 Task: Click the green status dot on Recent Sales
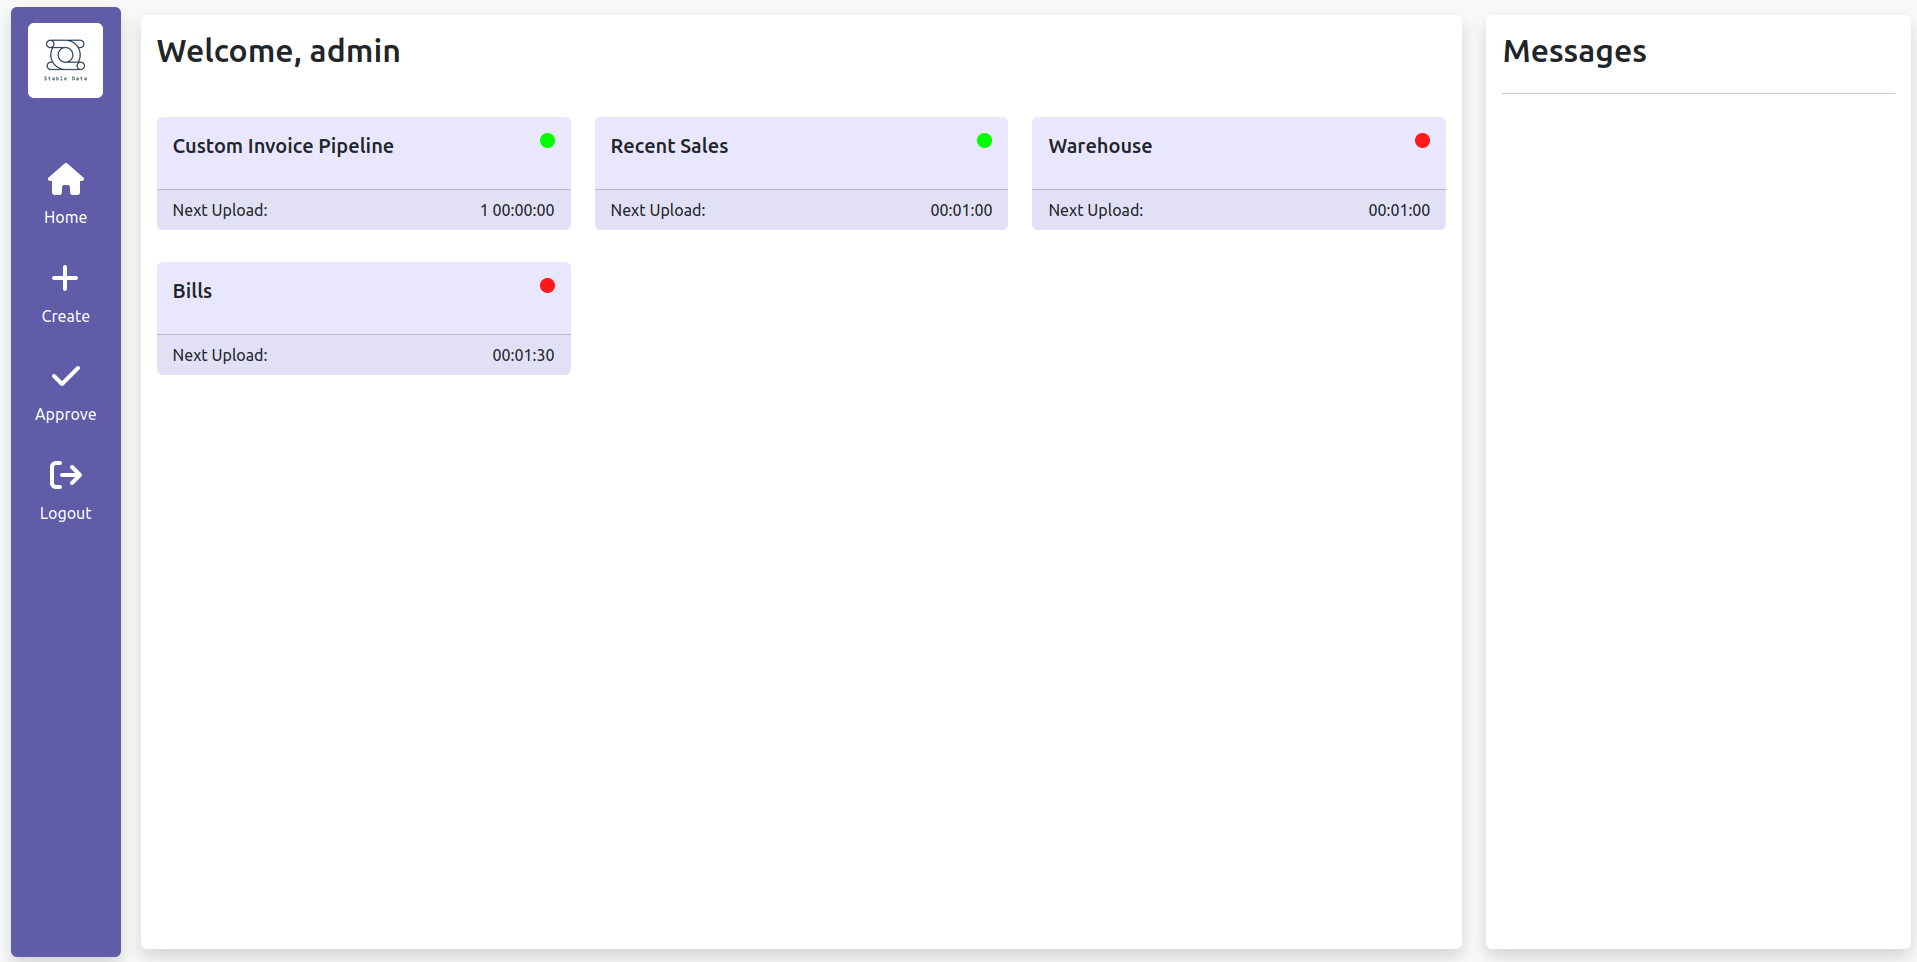(x=984, y=141)
